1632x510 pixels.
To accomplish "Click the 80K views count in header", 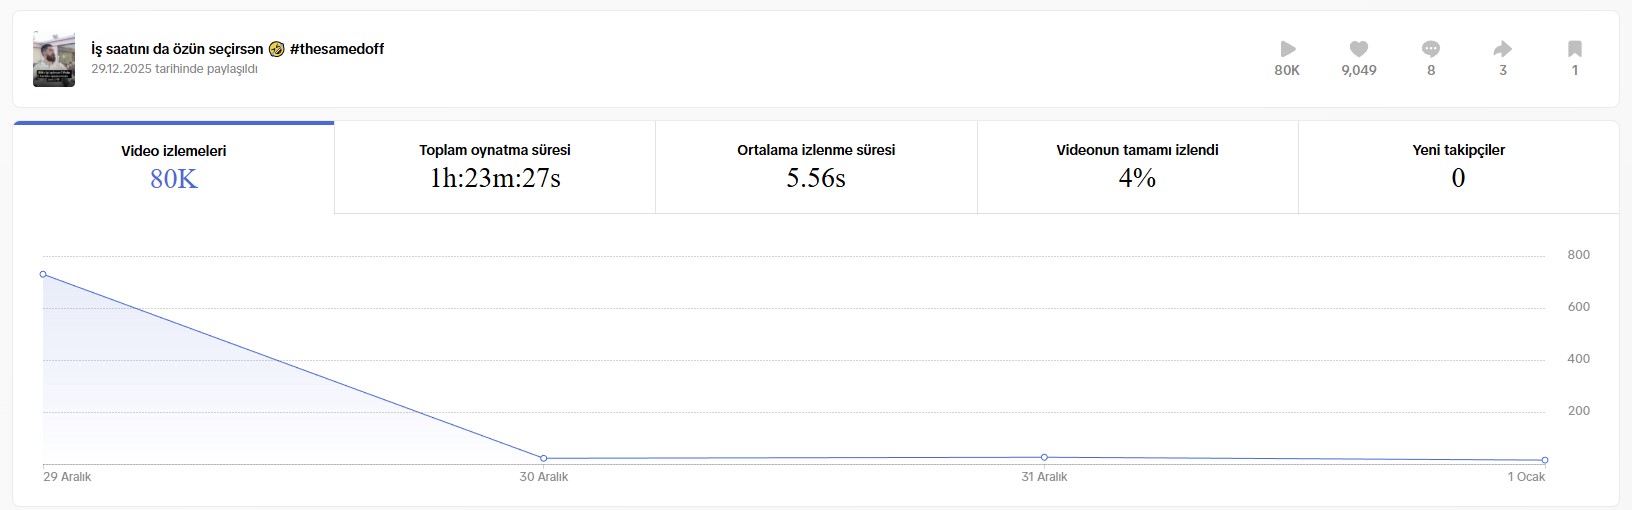I will 1287,70.
